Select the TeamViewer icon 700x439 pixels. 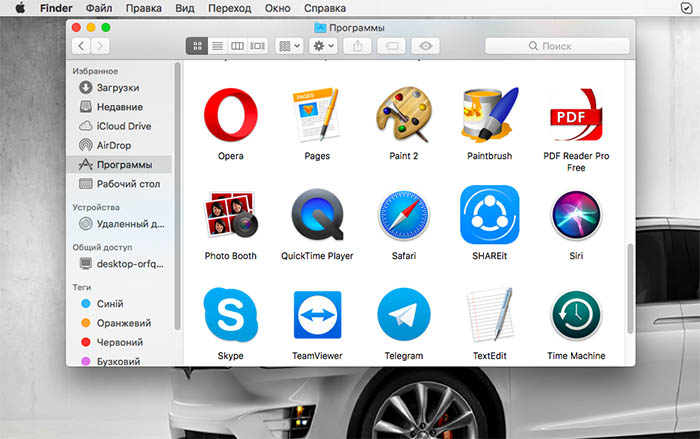click(317, 315)
